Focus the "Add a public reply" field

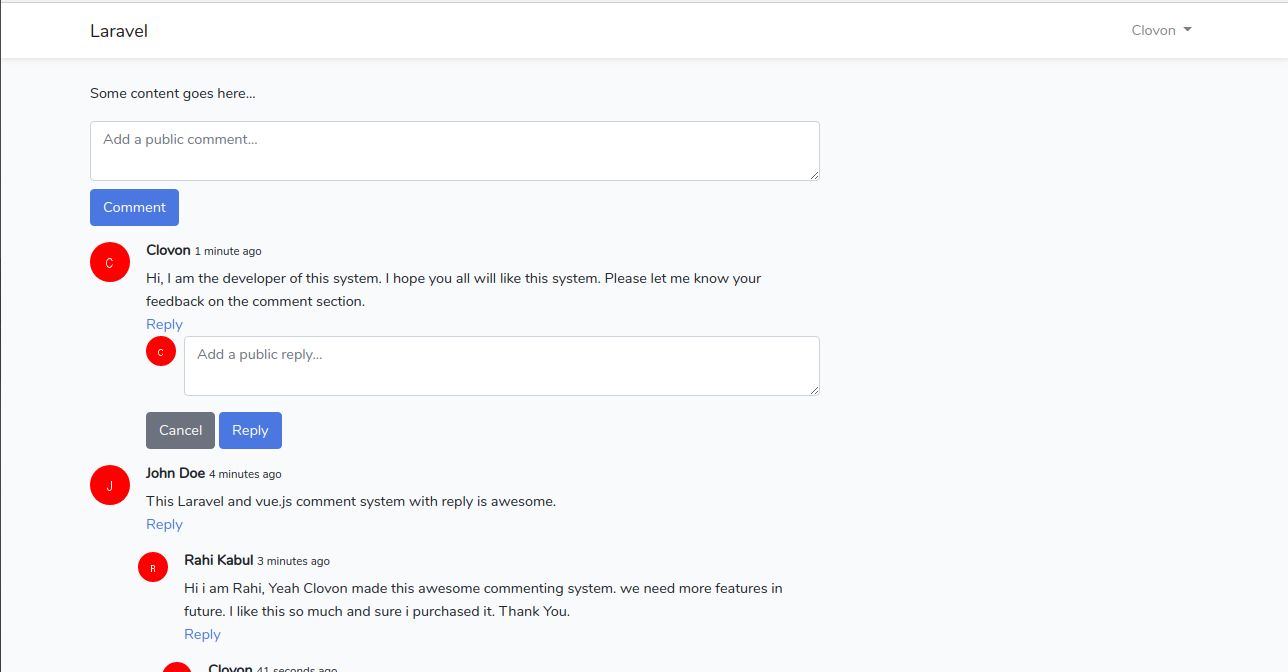click(x=500, y=365)
